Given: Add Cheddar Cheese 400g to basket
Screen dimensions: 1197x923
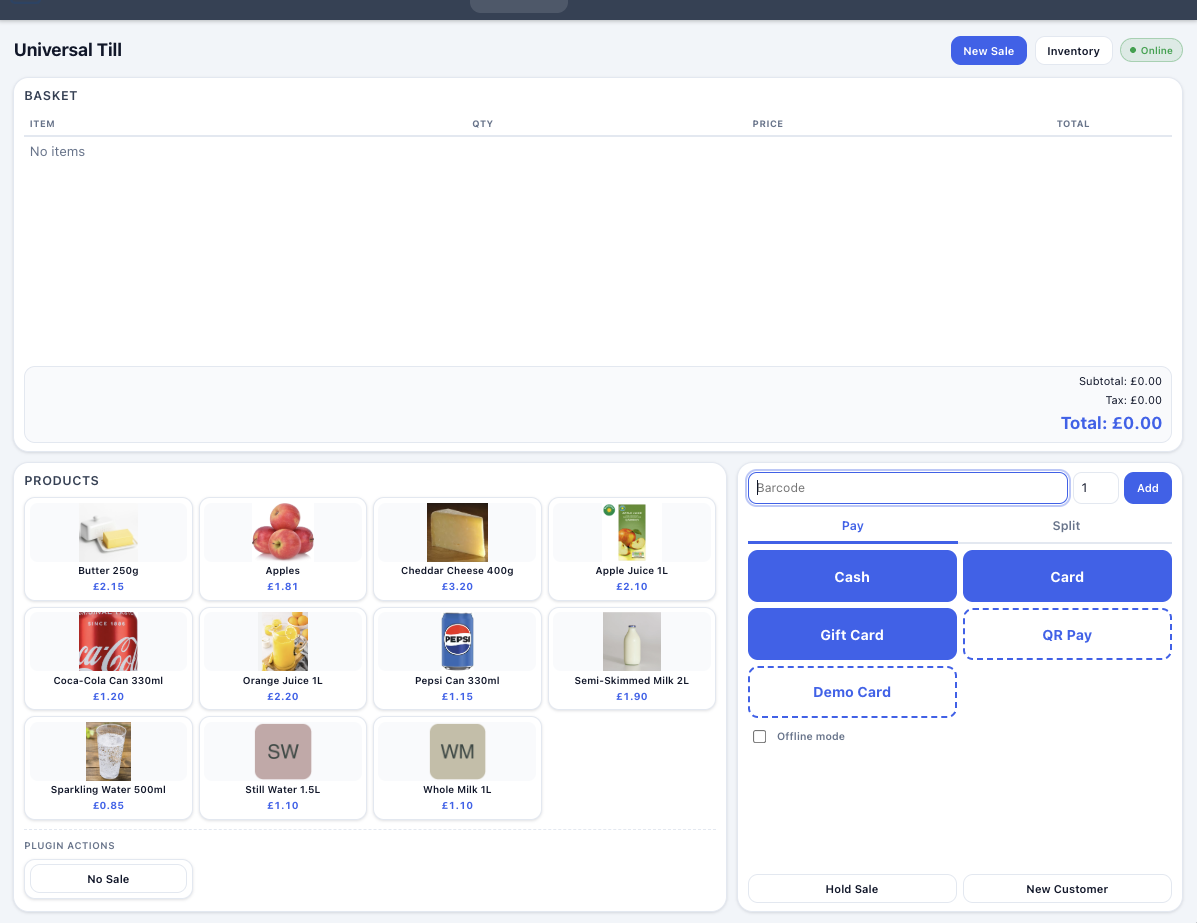Looking at the screenshot, I should [457, 549].
